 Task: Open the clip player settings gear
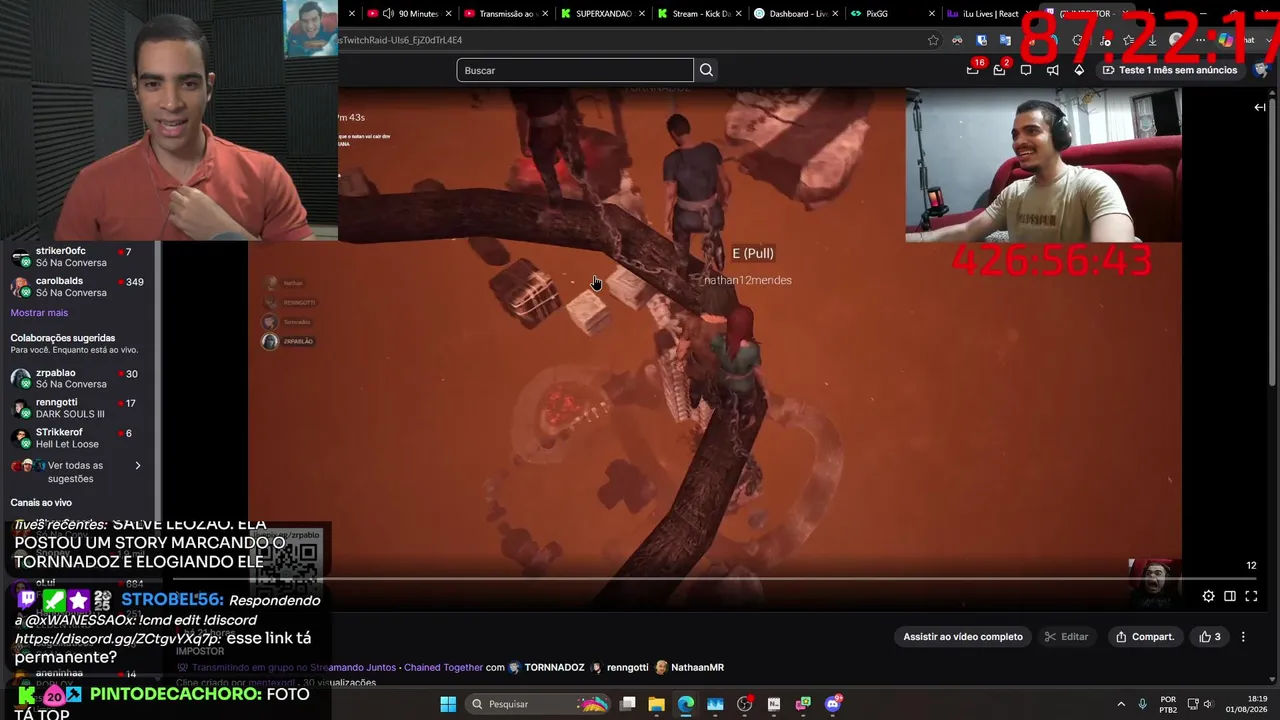tap(1208, 596)
